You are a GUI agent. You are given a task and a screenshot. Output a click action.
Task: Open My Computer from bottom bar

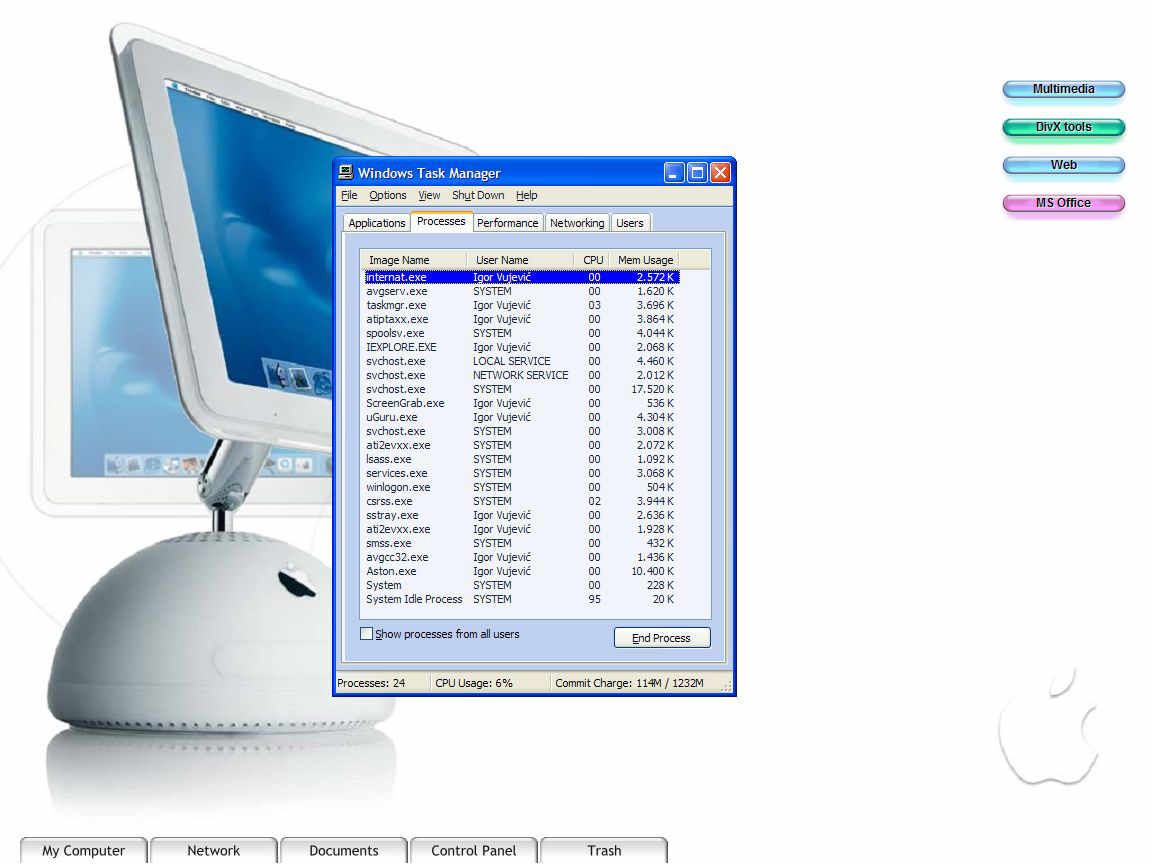tap(84, 851)
